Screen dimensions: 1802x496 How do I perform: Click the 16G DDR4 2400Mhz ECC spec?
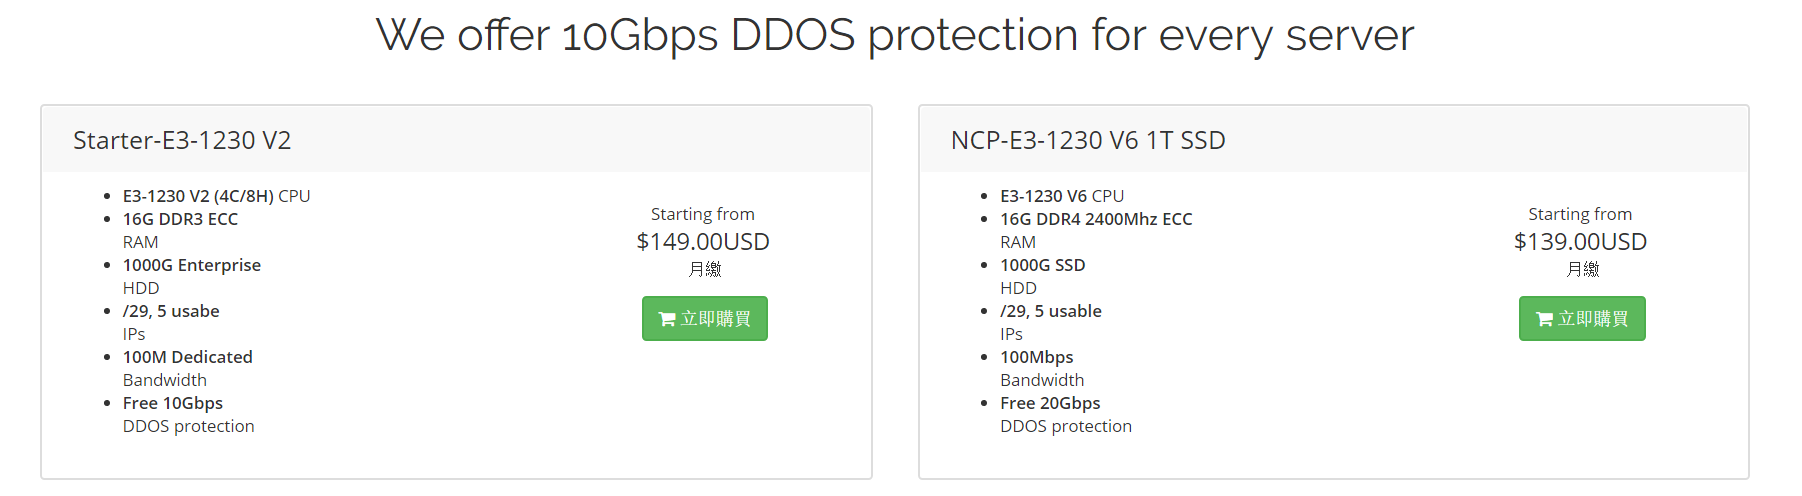(x=1096, y=219)
